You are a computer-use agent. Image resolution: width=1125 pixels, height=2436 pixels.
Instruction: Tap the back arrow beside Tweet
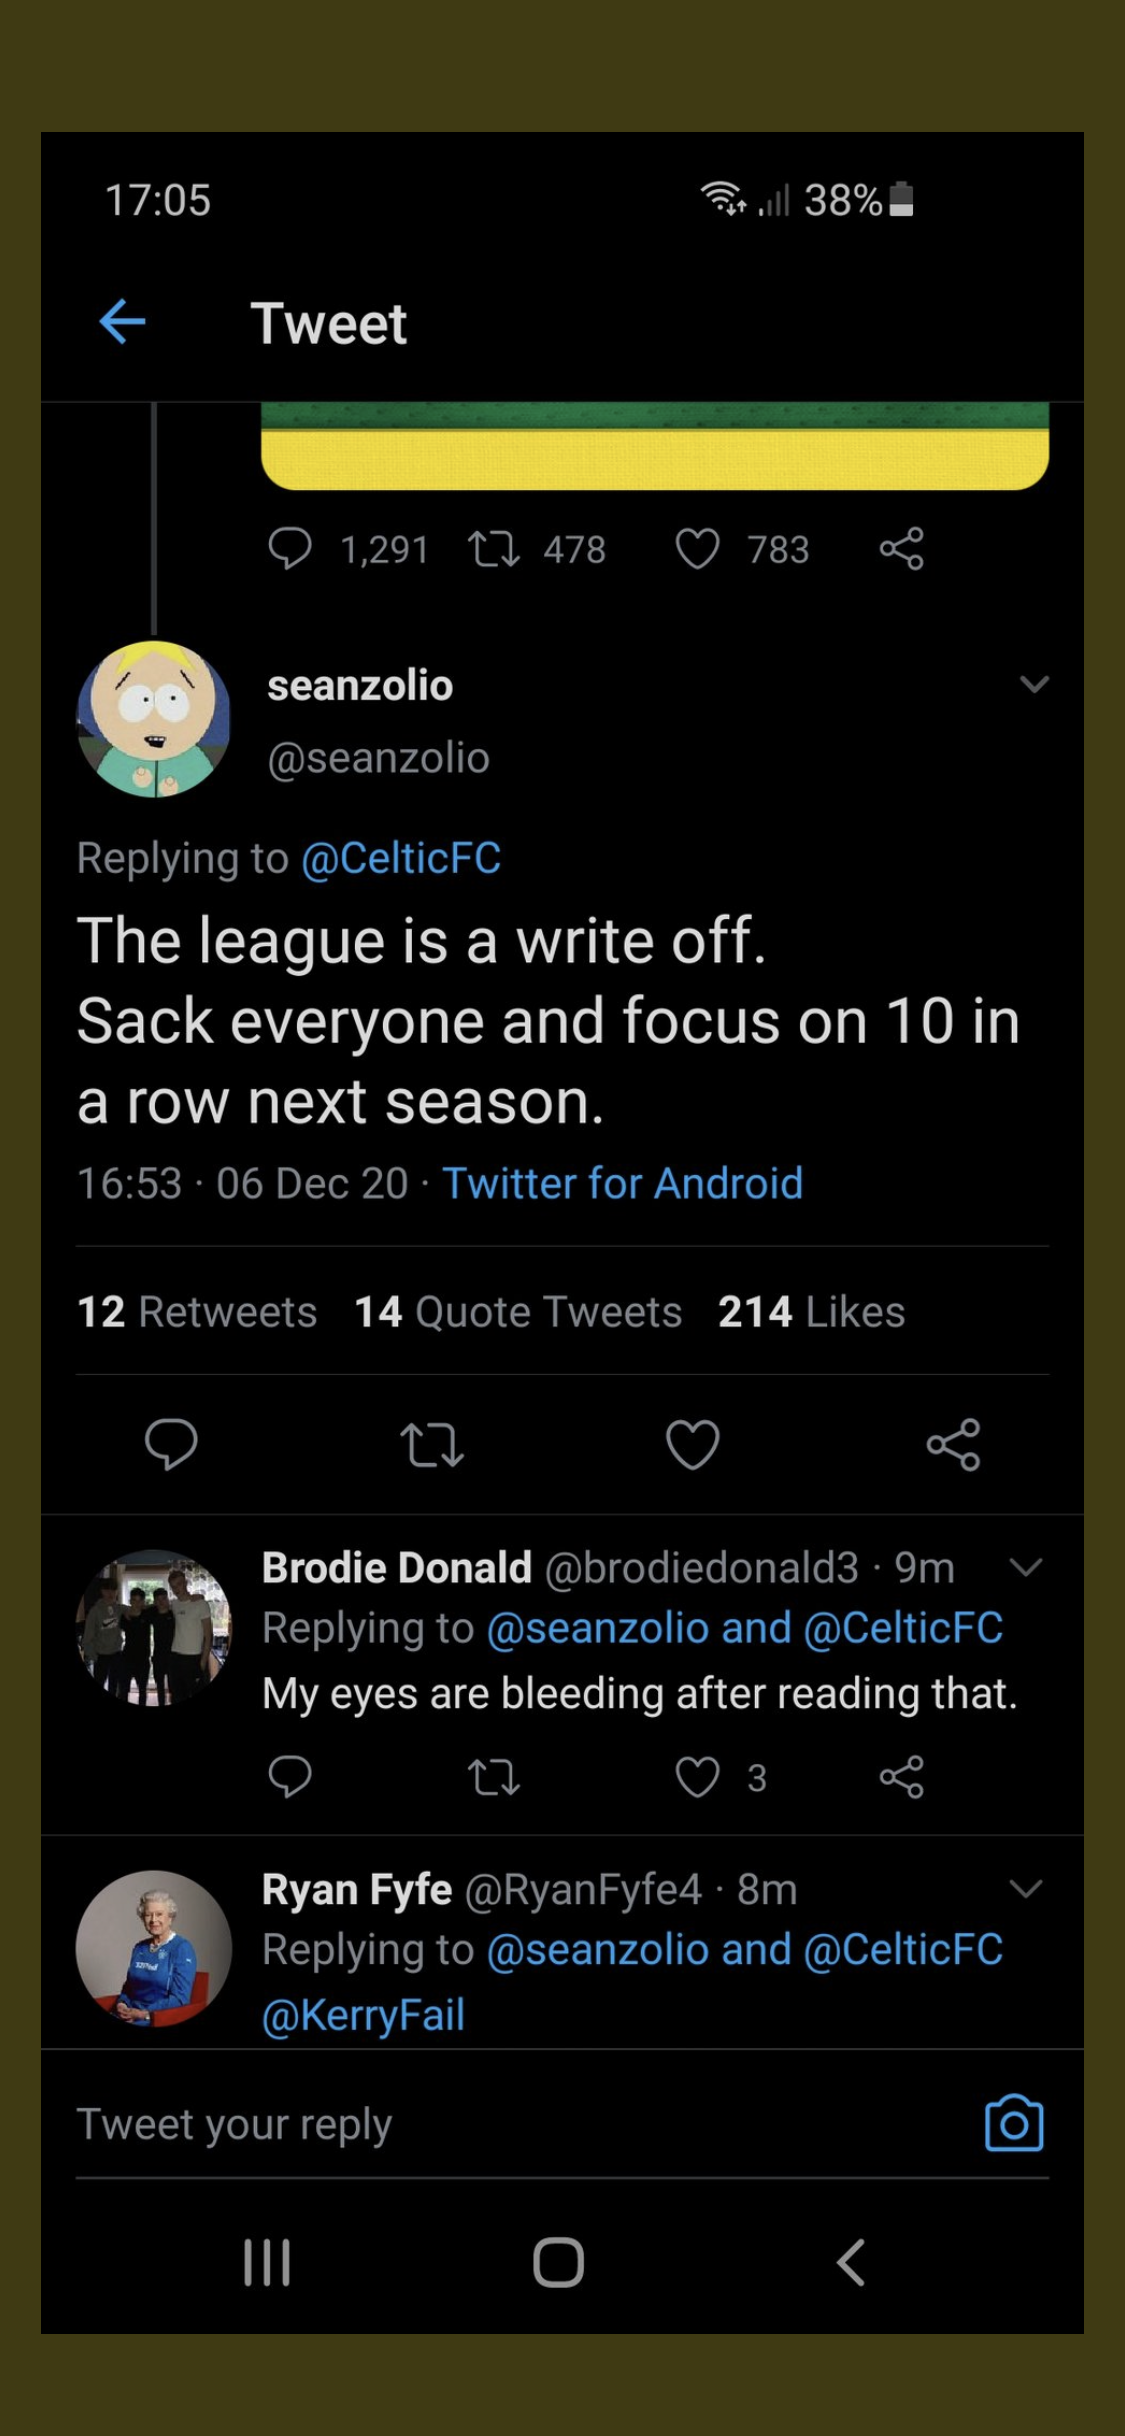click(x=123, y=322)
